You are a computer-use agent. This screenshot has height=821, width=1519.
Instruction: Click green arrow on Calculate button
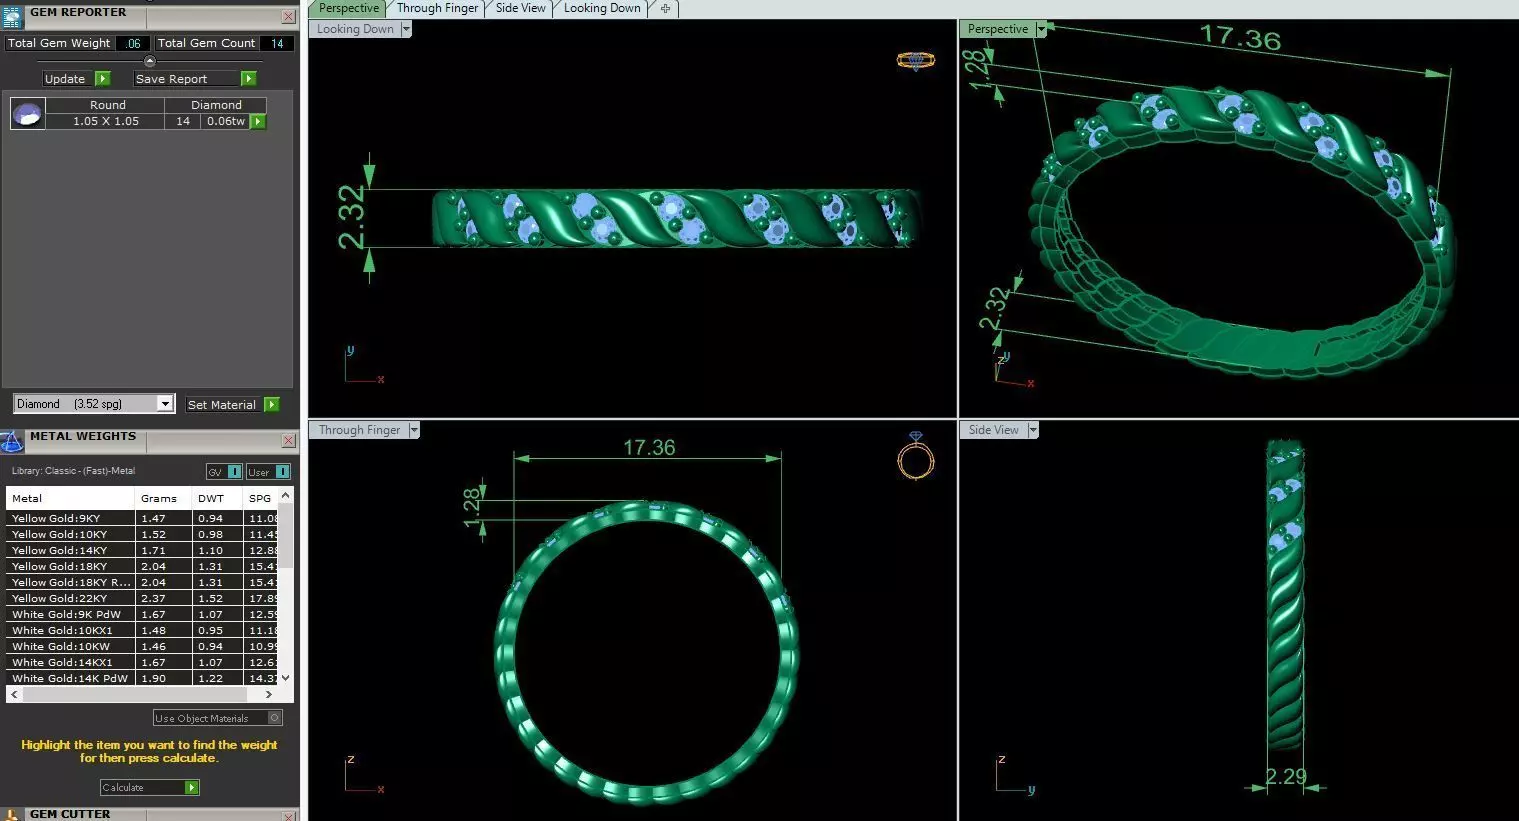[192, 788]
